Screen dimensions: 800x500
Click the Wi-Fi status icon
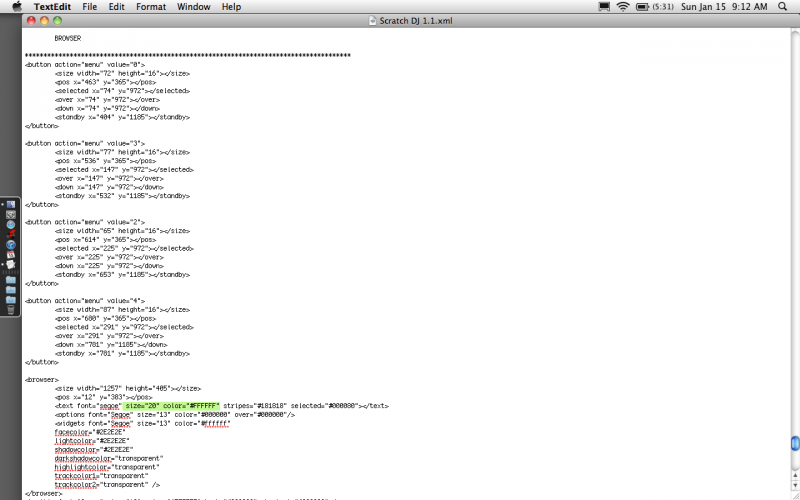tap(623, 7)
